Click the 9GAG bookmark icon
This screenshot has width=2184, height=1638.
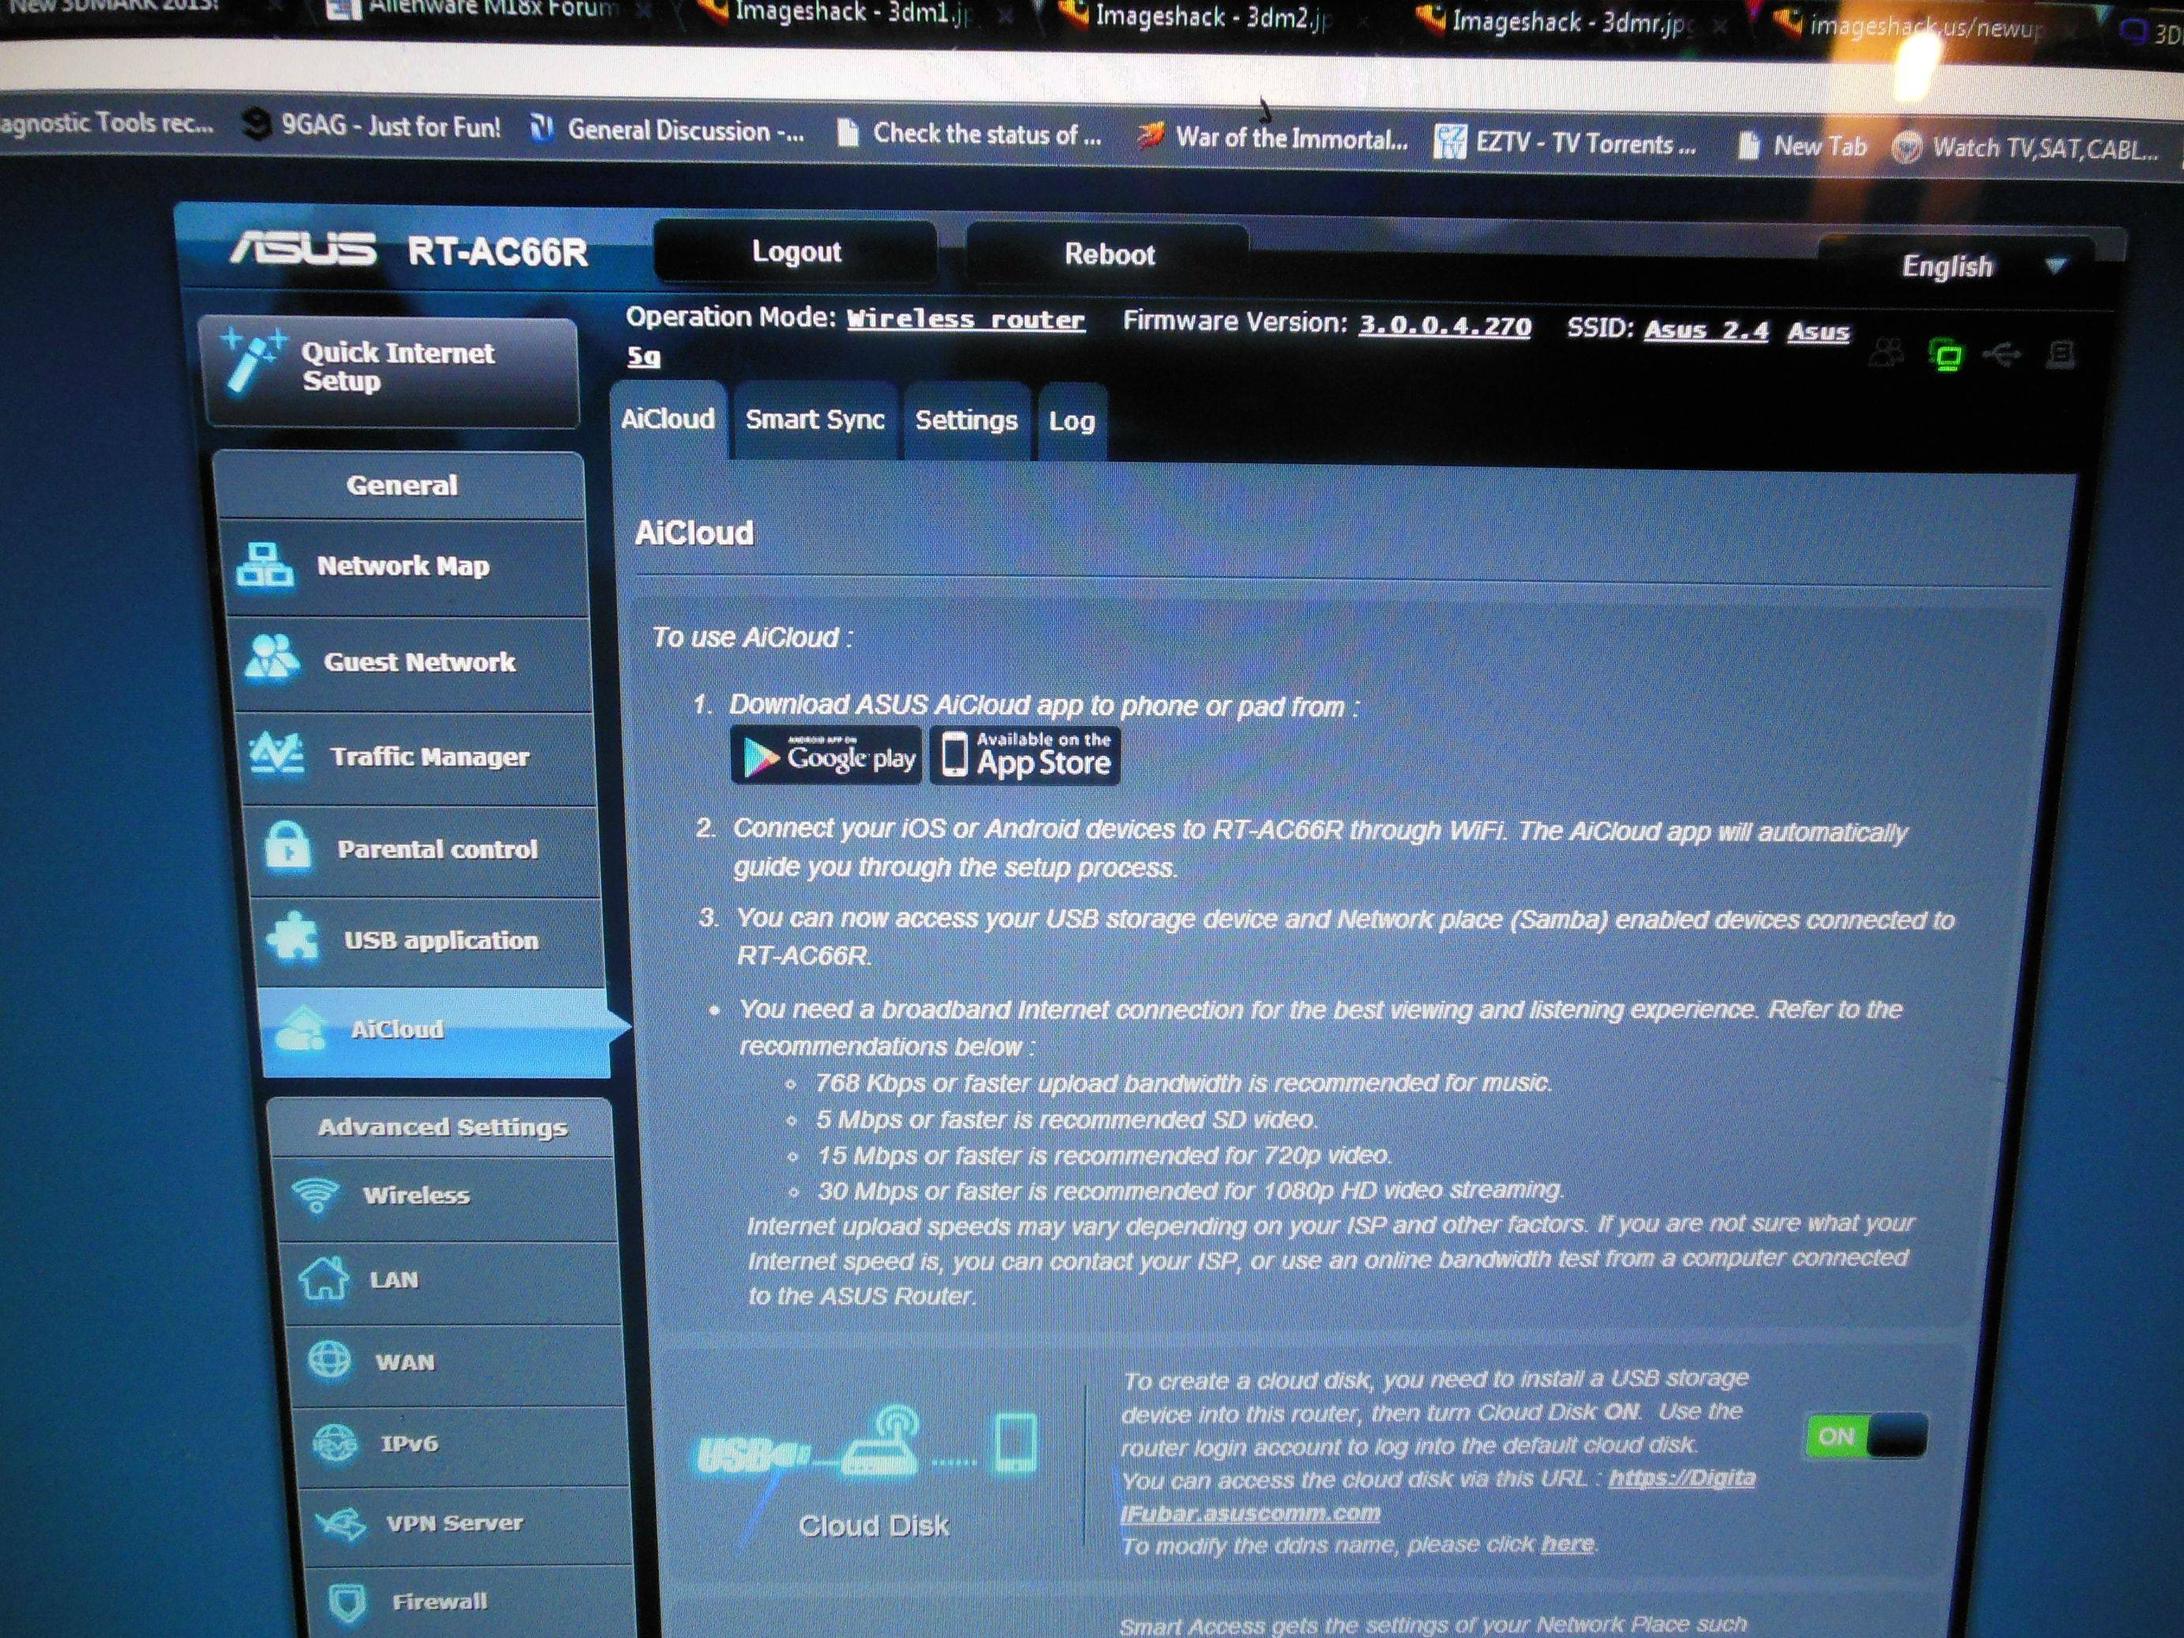pos(257,124)
